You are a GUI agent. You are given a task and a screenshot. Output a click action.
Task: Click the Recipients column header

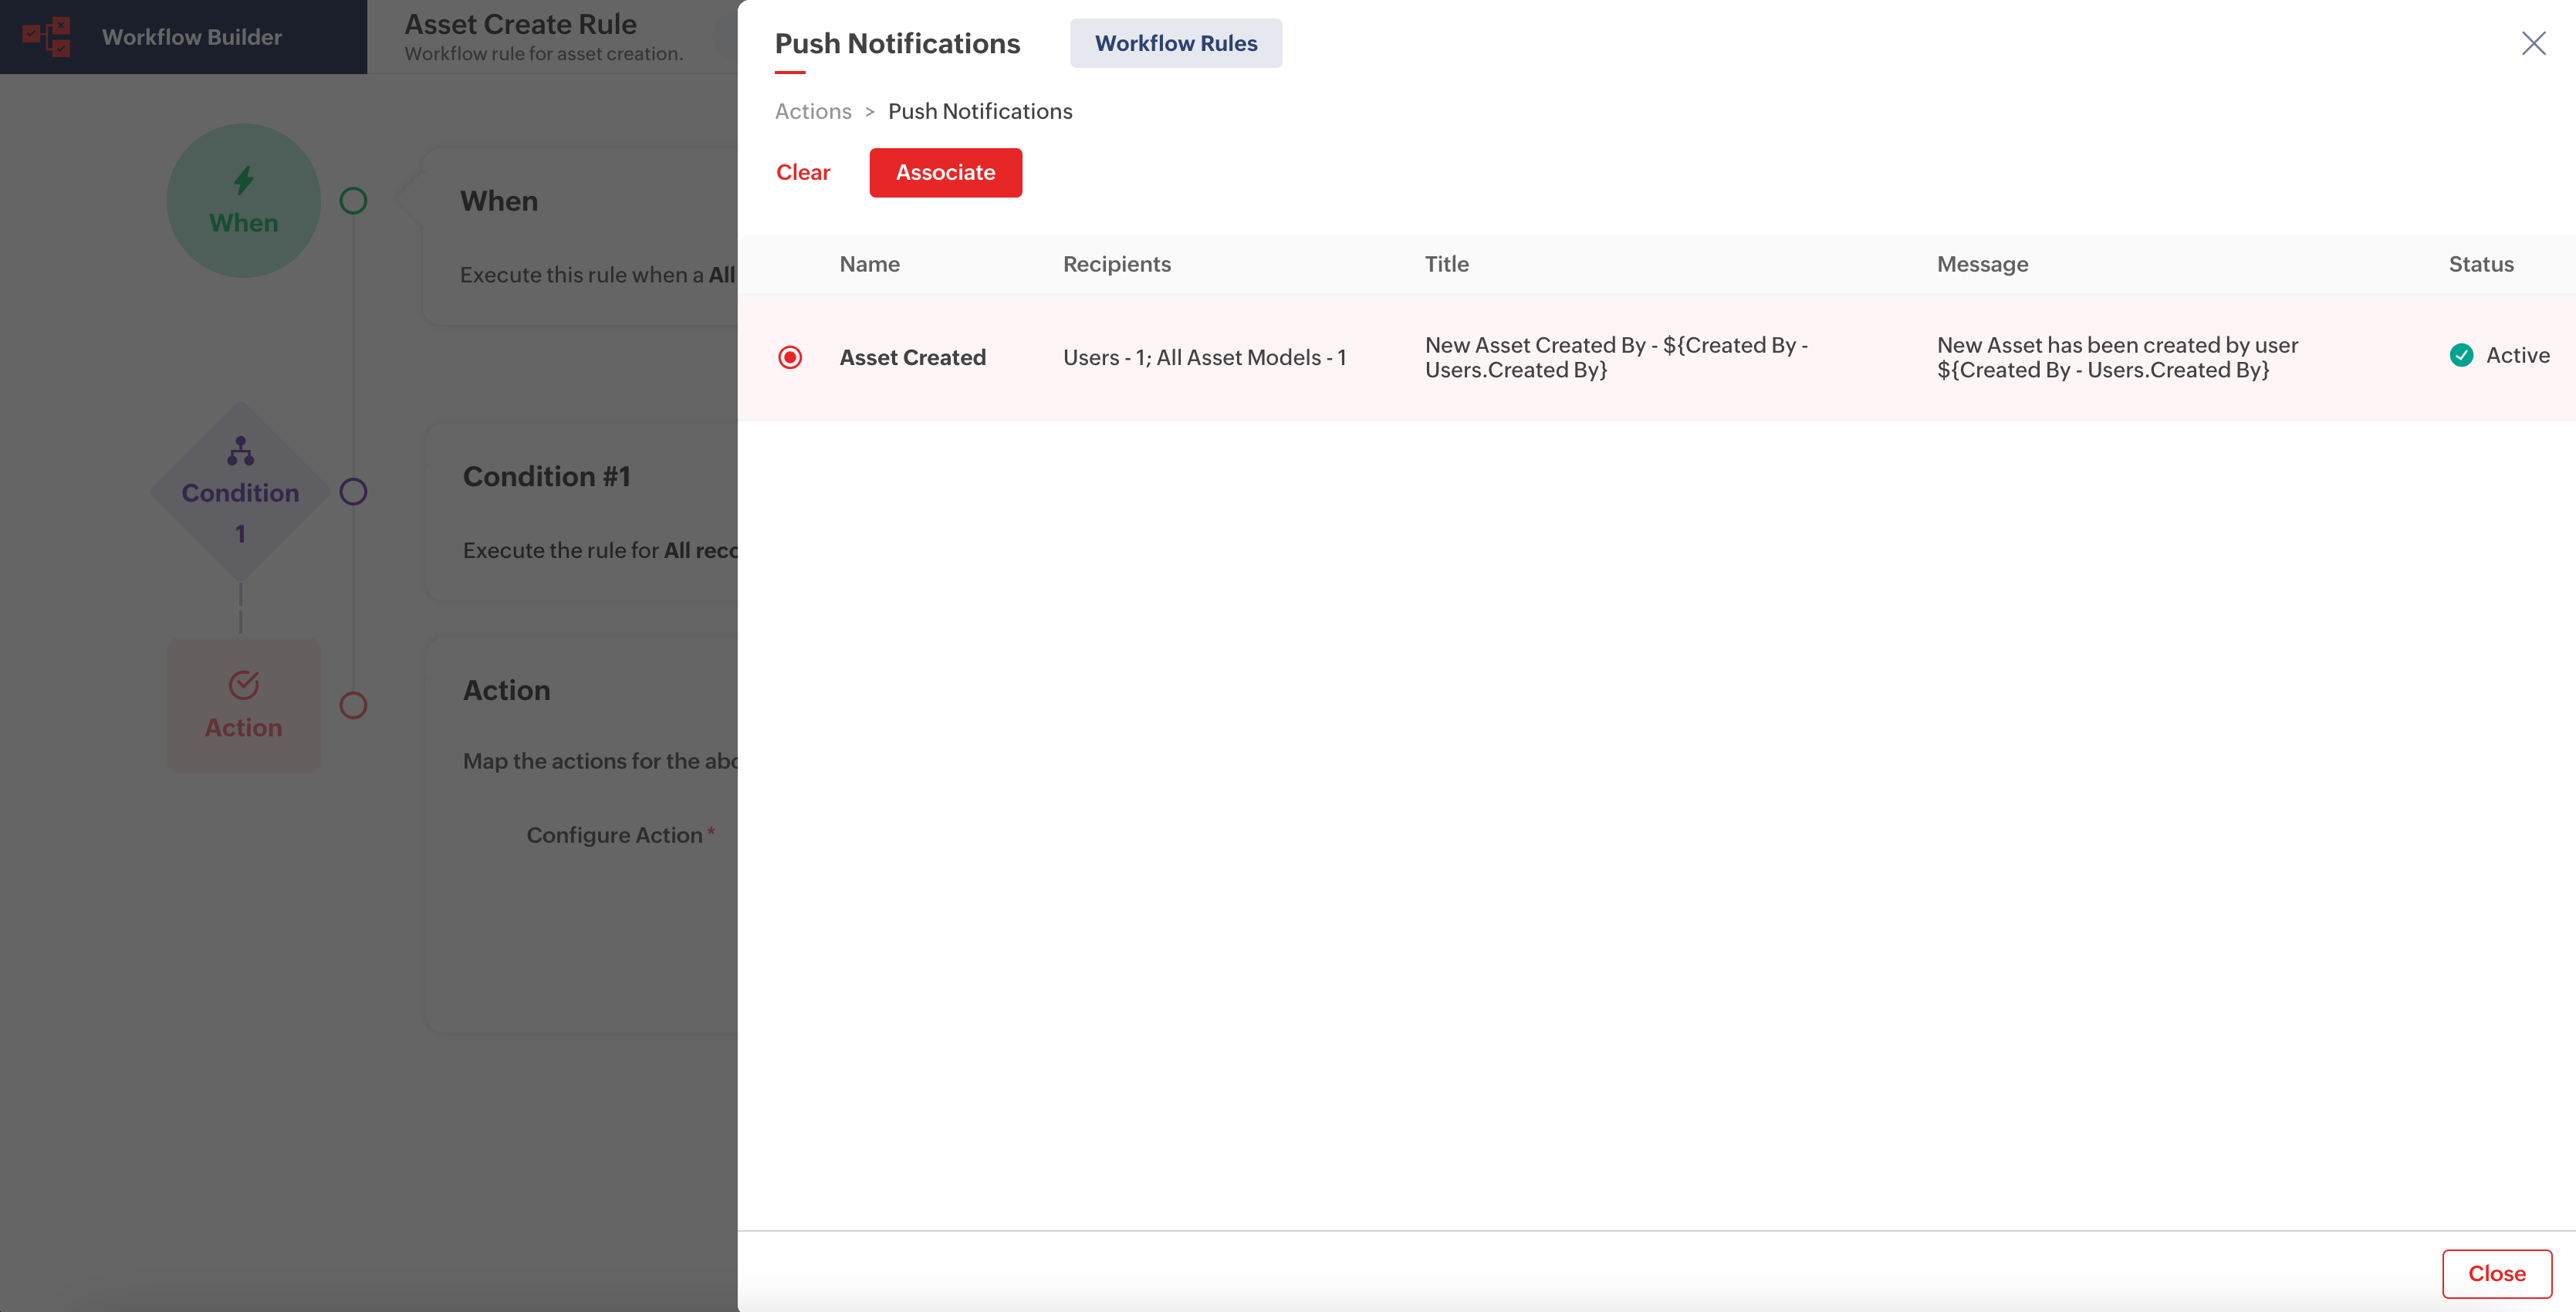1116,264
